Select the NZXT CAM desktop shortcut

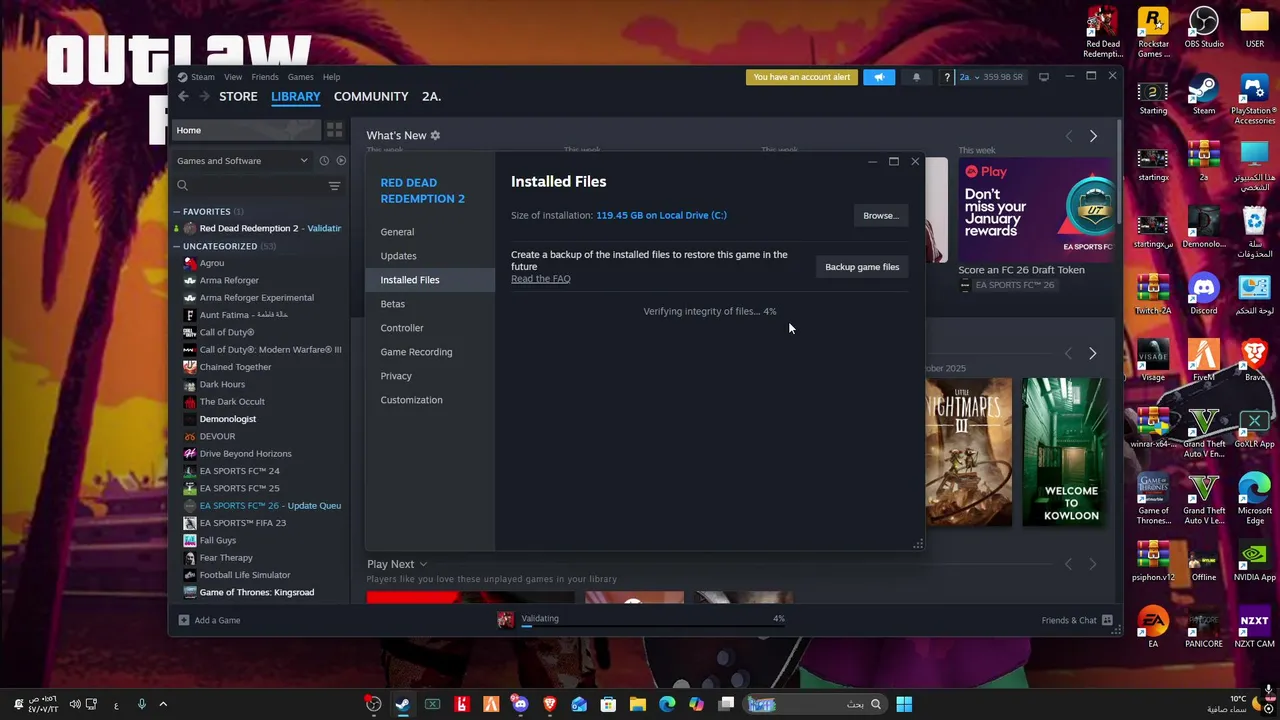[x=1254, y=628]
